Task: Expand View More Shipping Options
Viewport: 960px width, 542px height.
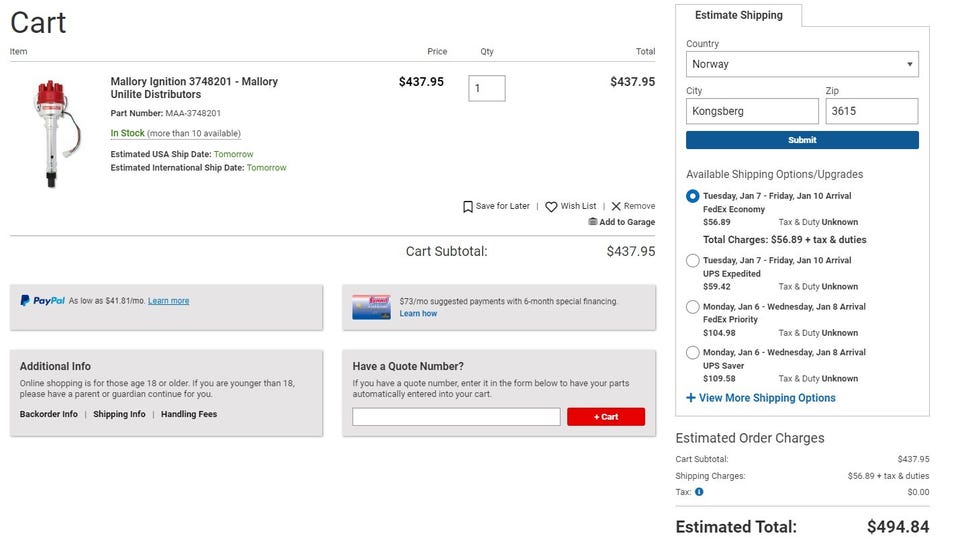Action: tap(767, 398)
